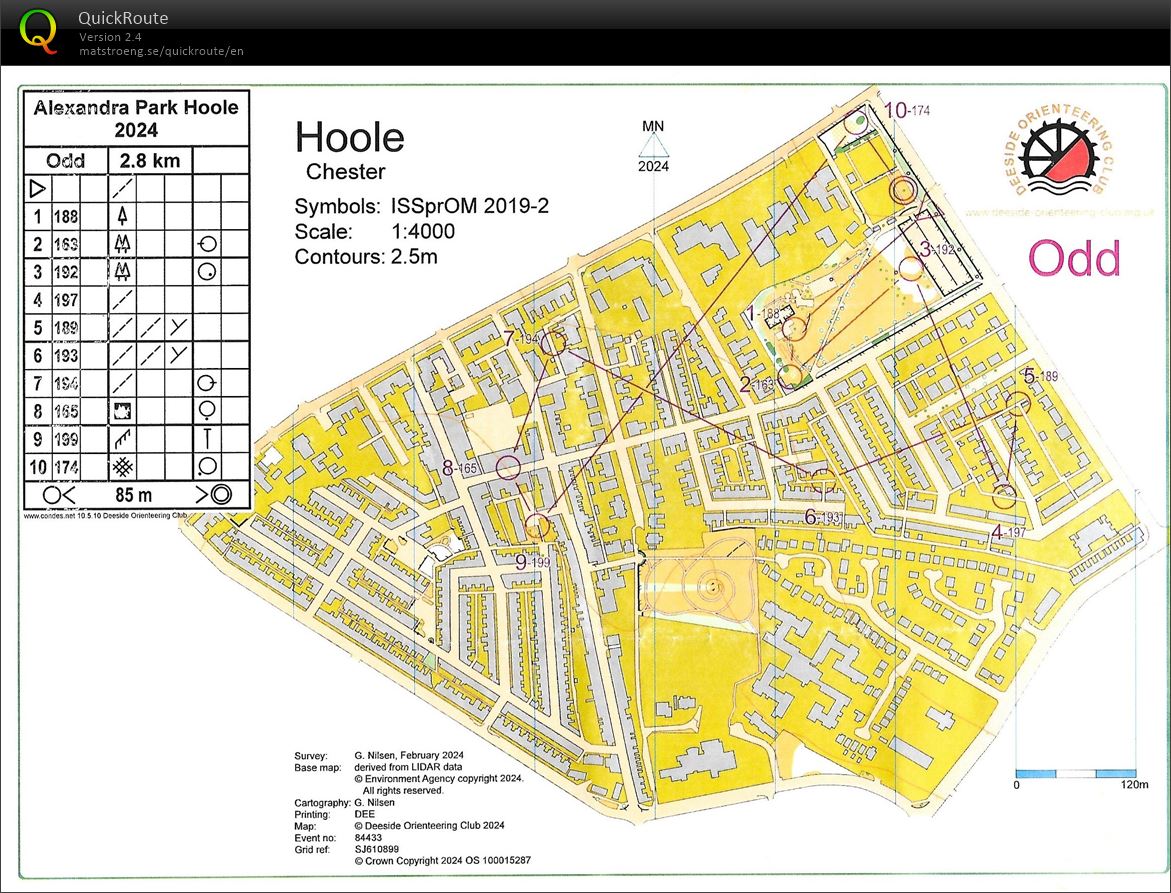The height and width of the screenshot is (893, 1171).
Task: Click the '2.8 km' course length cell
Action: tap(150, 161)
